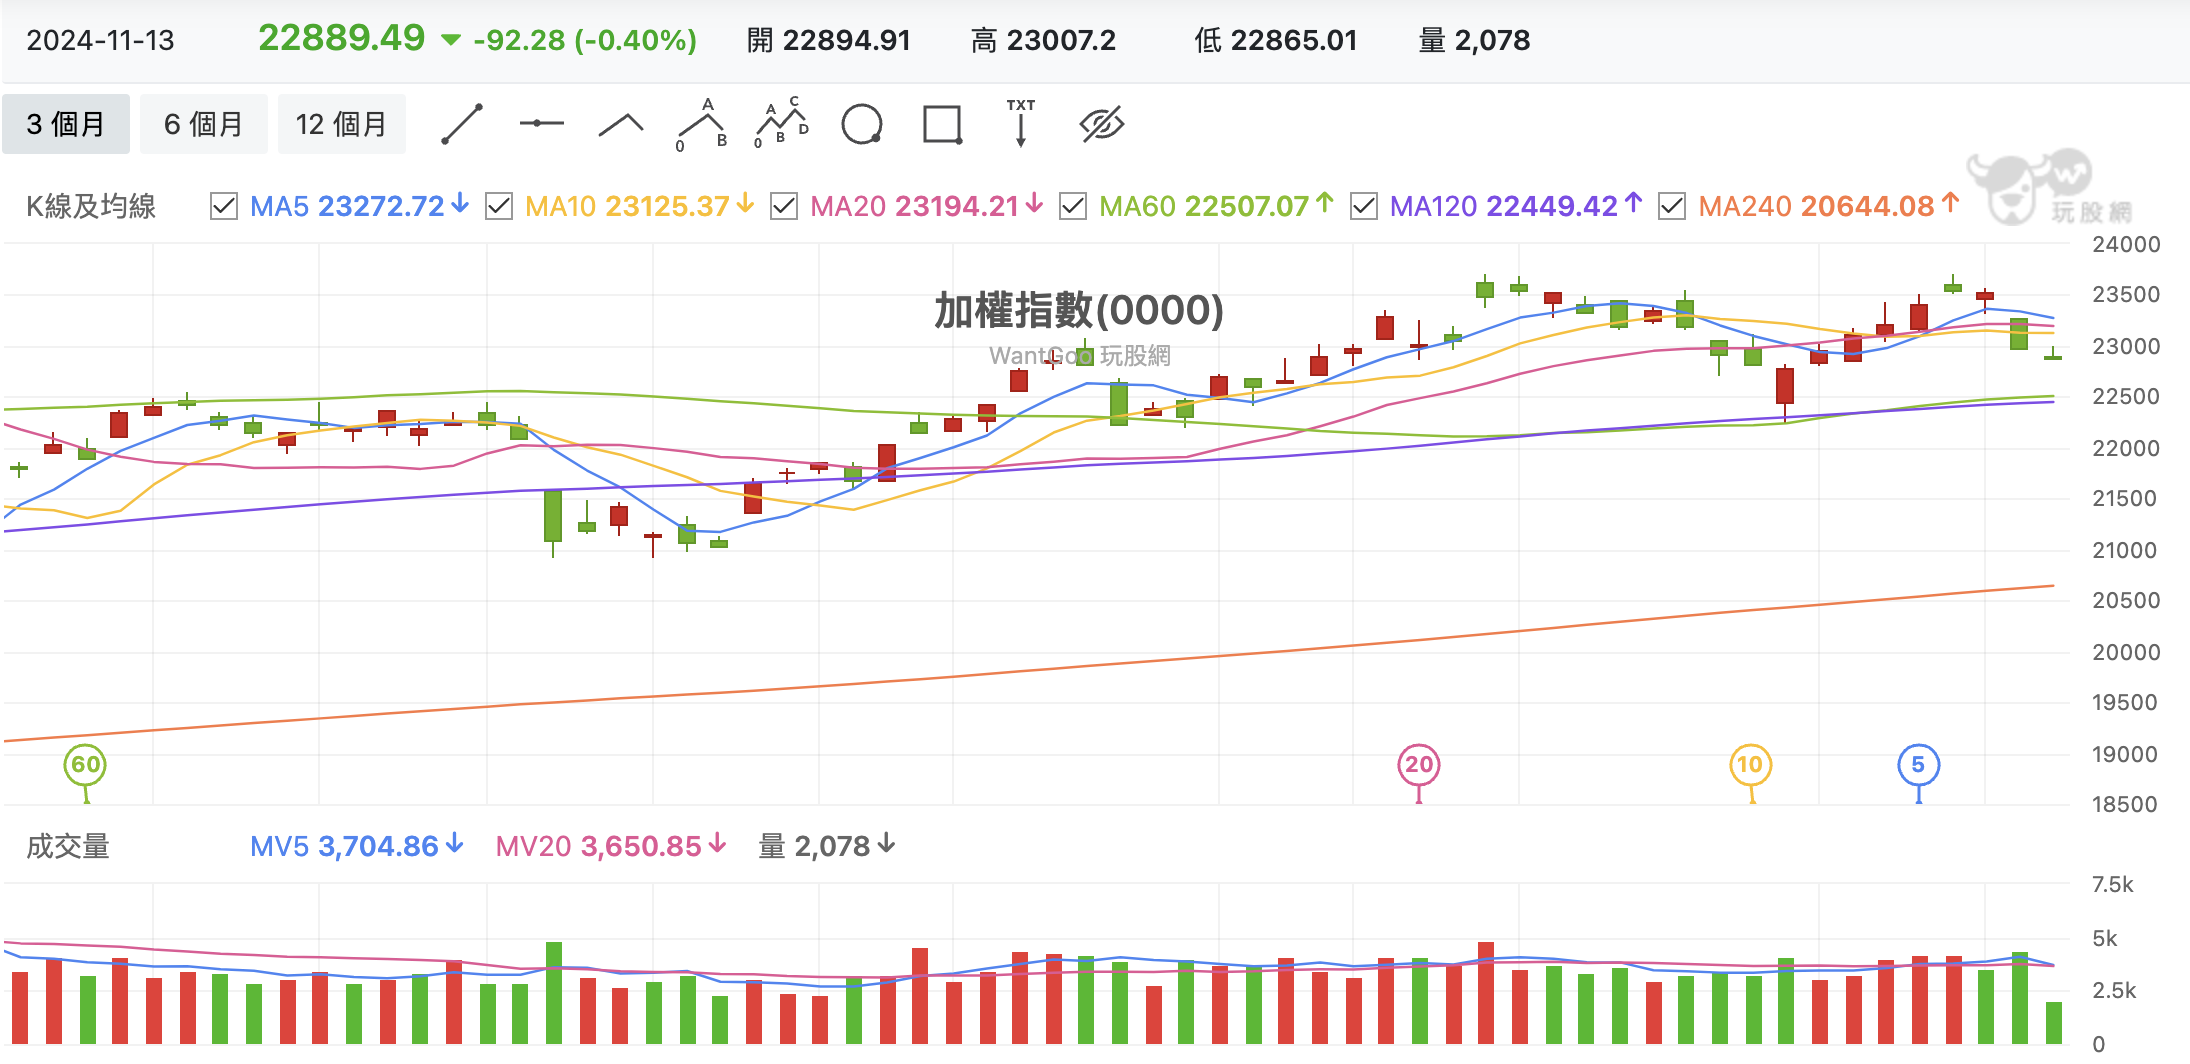The width and height of the screenshot is (2190, 1064).
Task: Click the header volume 量 2,078
Action: pos(1474,40)
